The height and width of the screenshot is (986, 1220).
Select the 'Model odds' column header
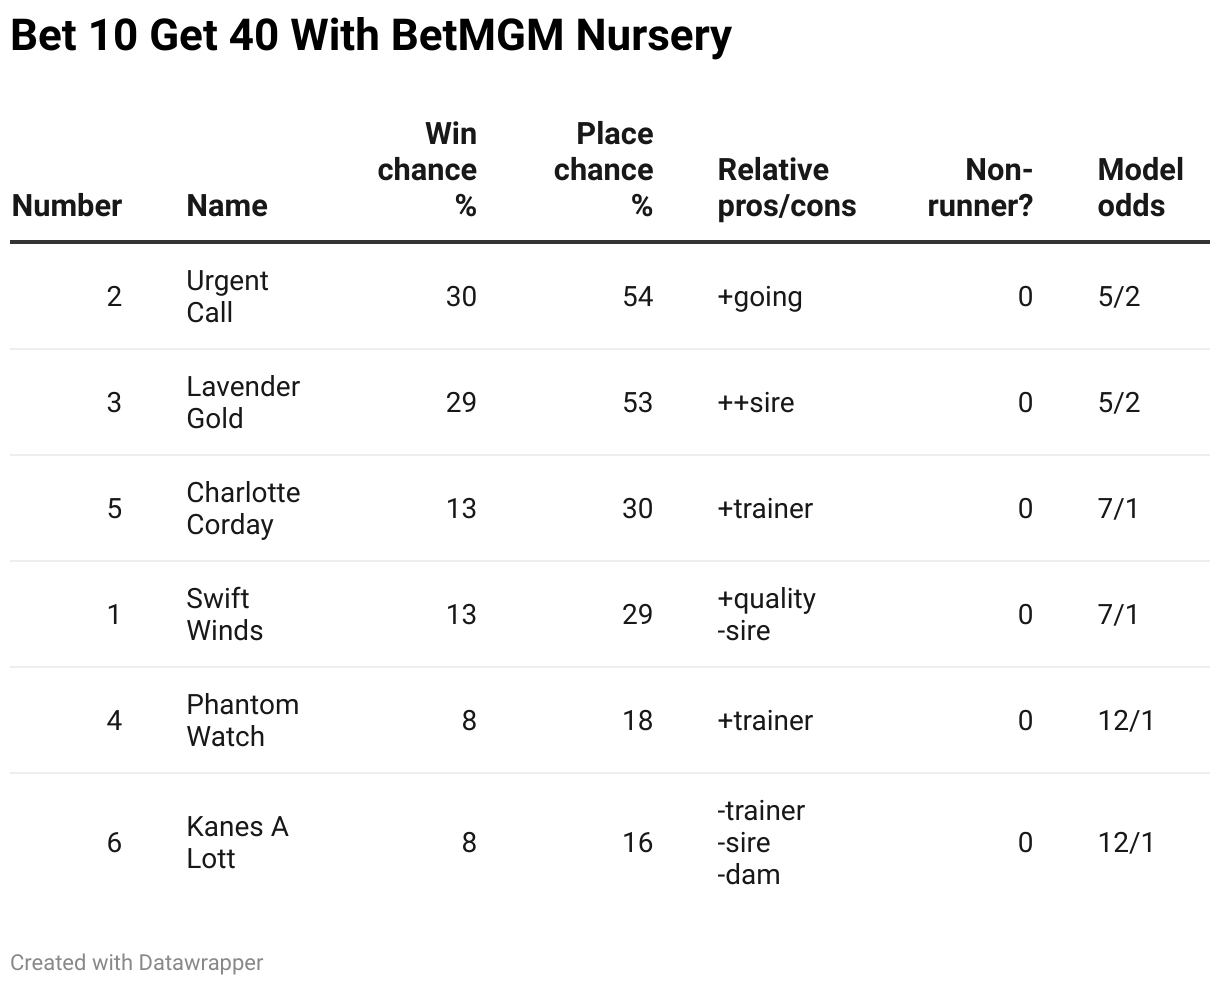pyautogui.click(x=1140, y=187)
